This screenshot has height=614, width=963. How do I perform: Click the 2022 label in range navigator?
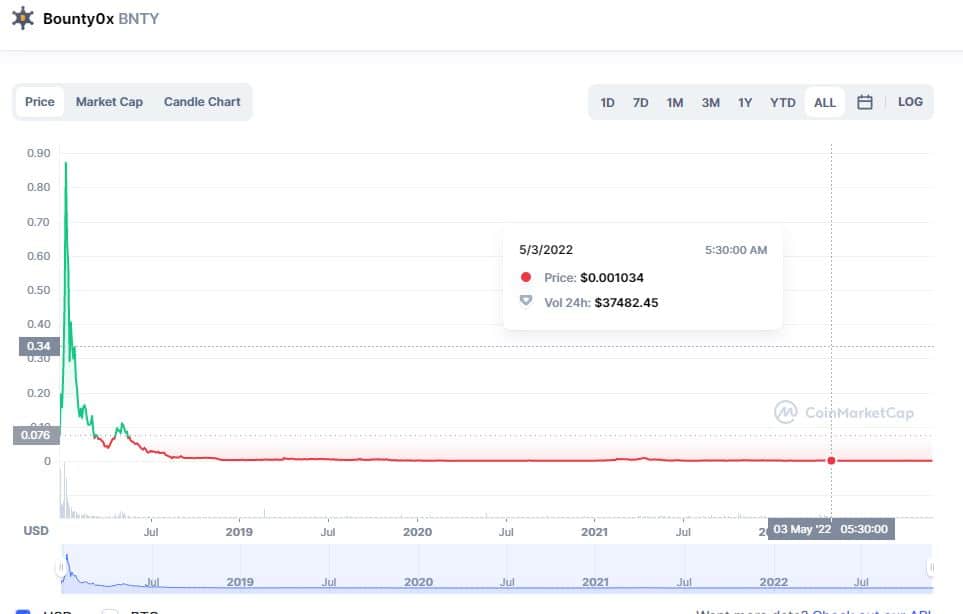pyautogui.click(x=773, y=581)
